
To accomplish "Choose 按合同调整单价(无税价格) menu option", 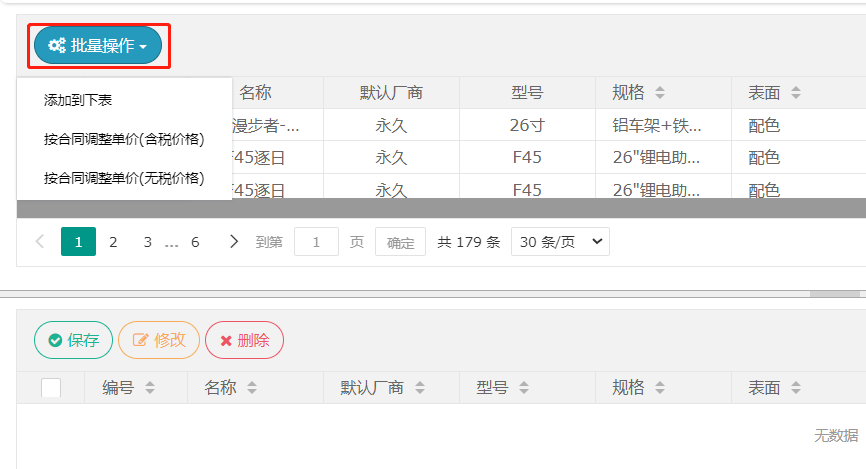I will pos(124,178).
